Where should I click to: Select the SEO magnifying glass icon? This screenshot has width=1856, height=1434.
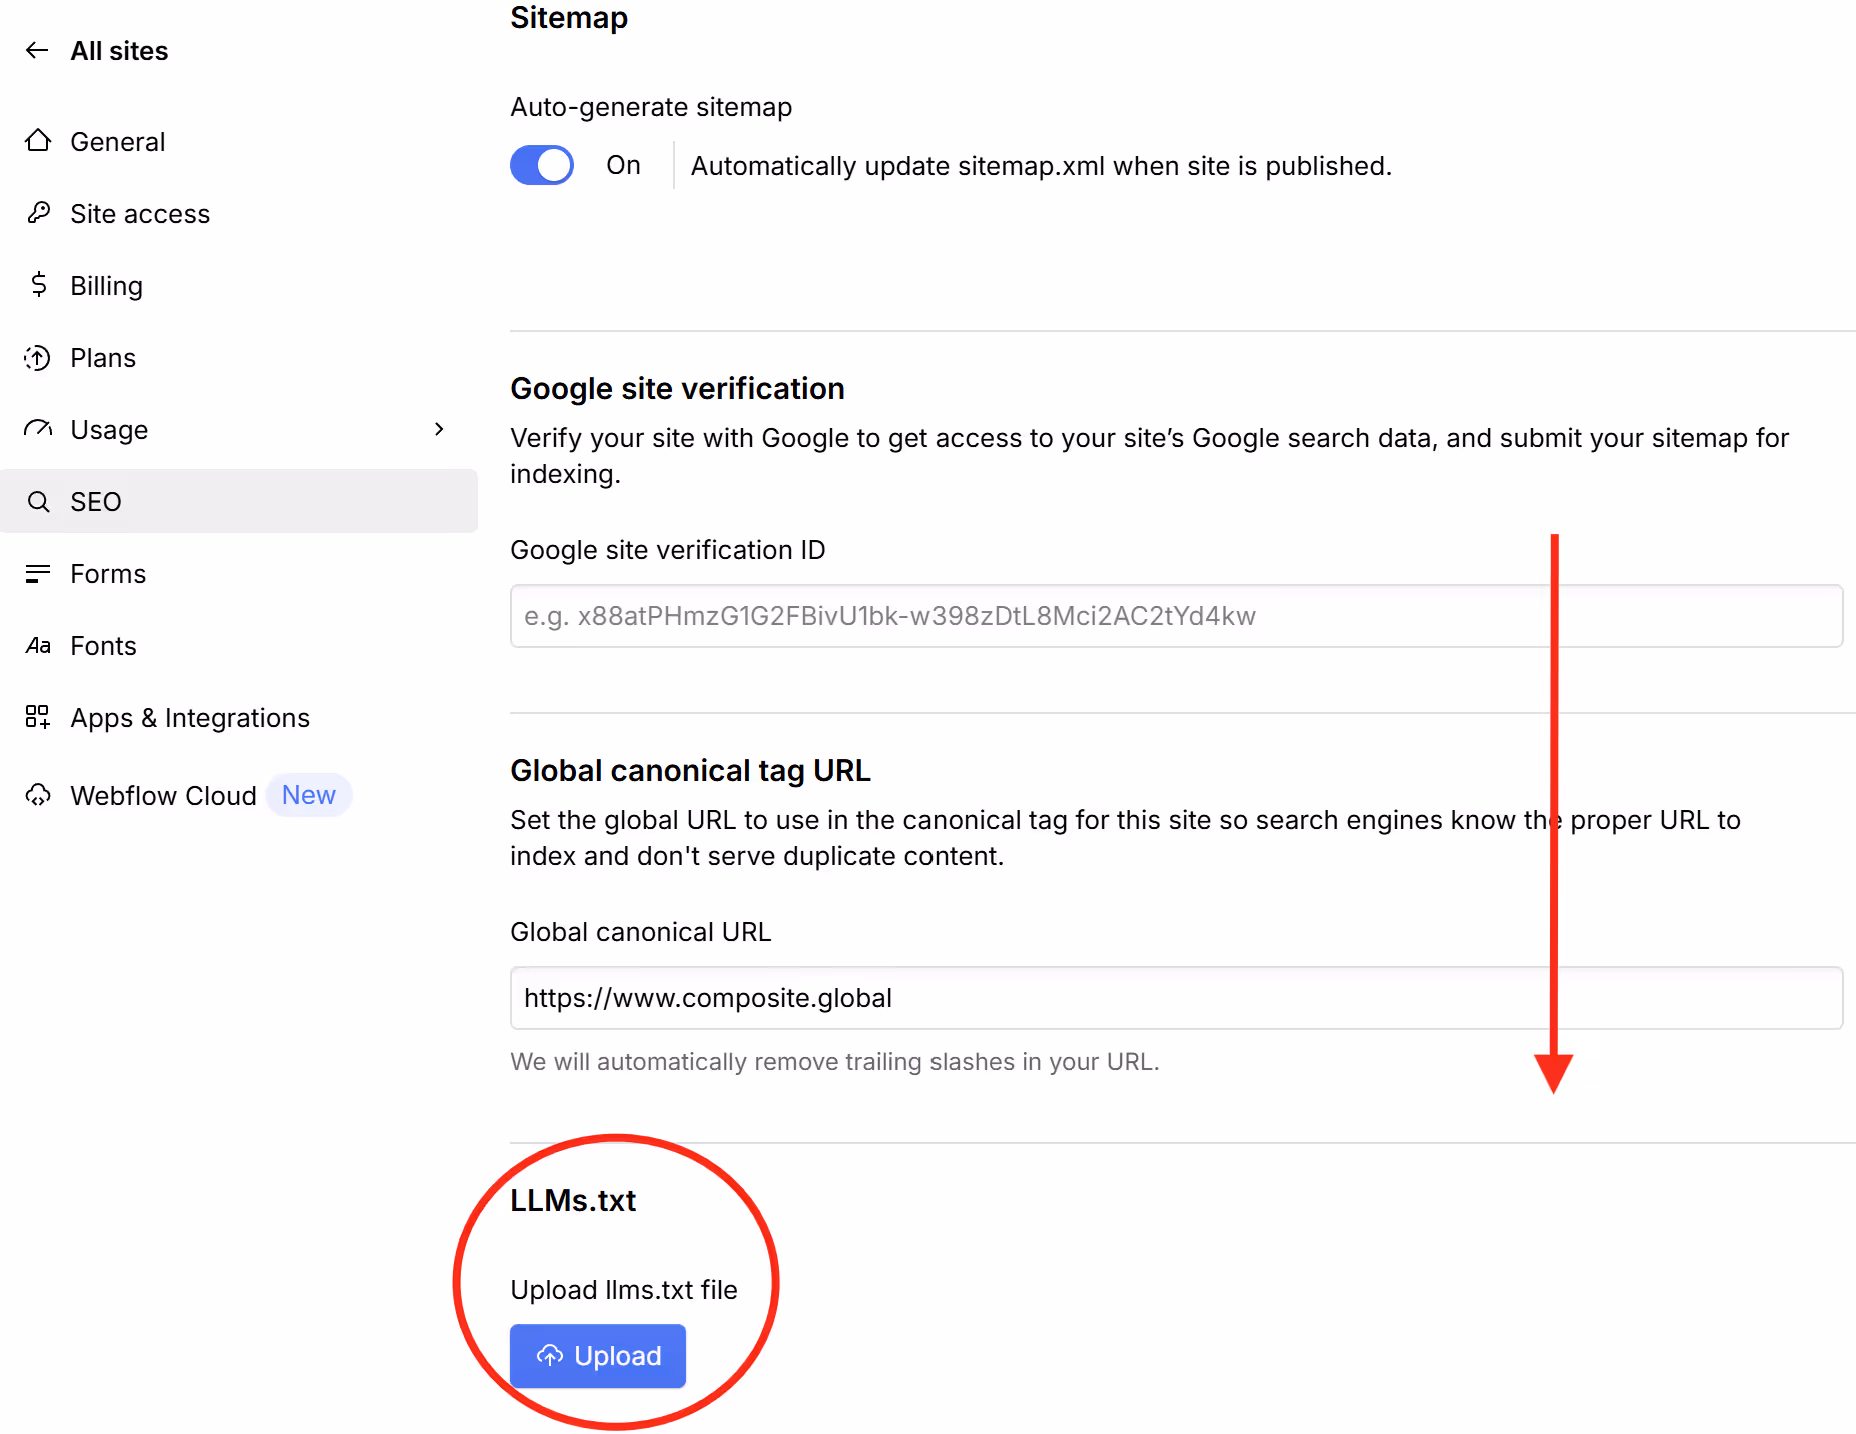point(39,501)
